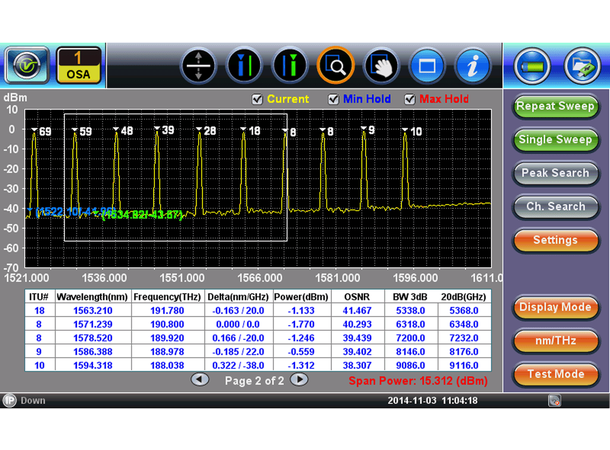Click the Power(dBm) column header

tap(301, 297)
